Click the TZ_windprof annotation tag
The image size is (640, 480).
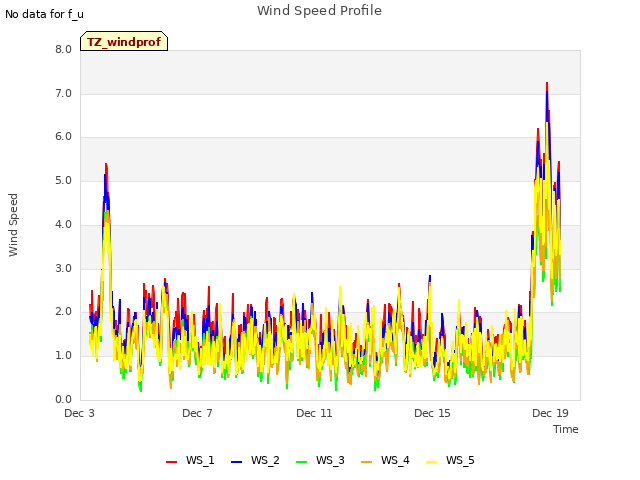[x=124, y=41]
